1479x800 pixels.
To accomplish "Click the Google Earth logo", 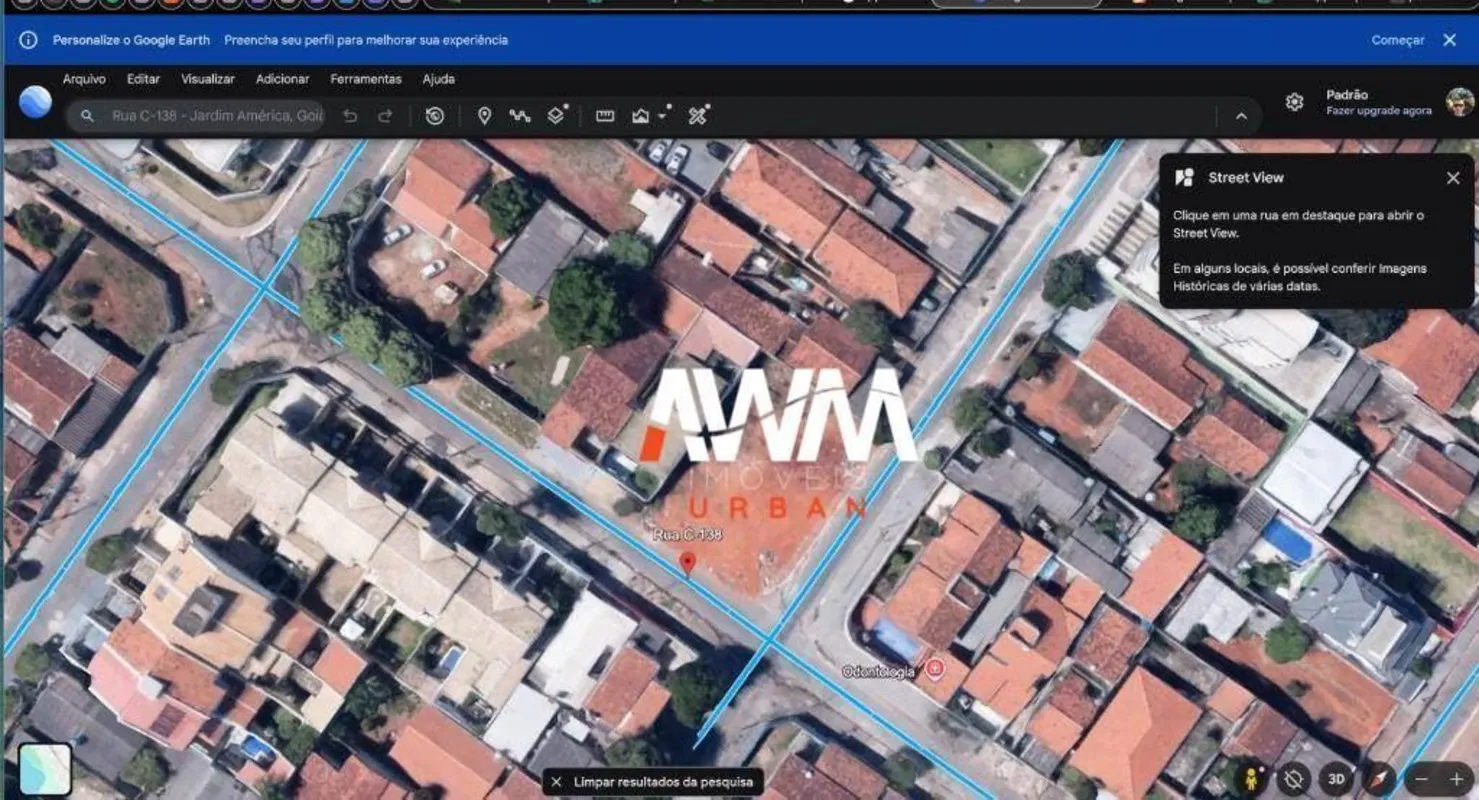I will [x=35, y=102].
